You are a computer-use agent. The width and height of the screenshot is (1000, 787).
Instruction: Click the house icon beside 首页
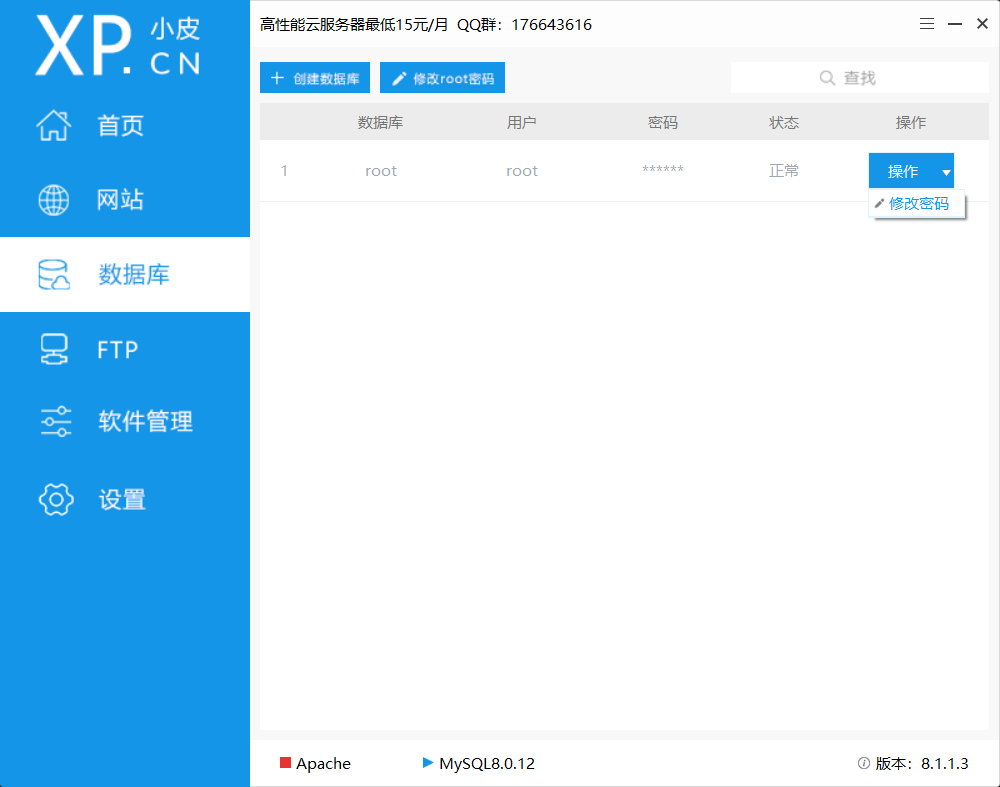54,125
